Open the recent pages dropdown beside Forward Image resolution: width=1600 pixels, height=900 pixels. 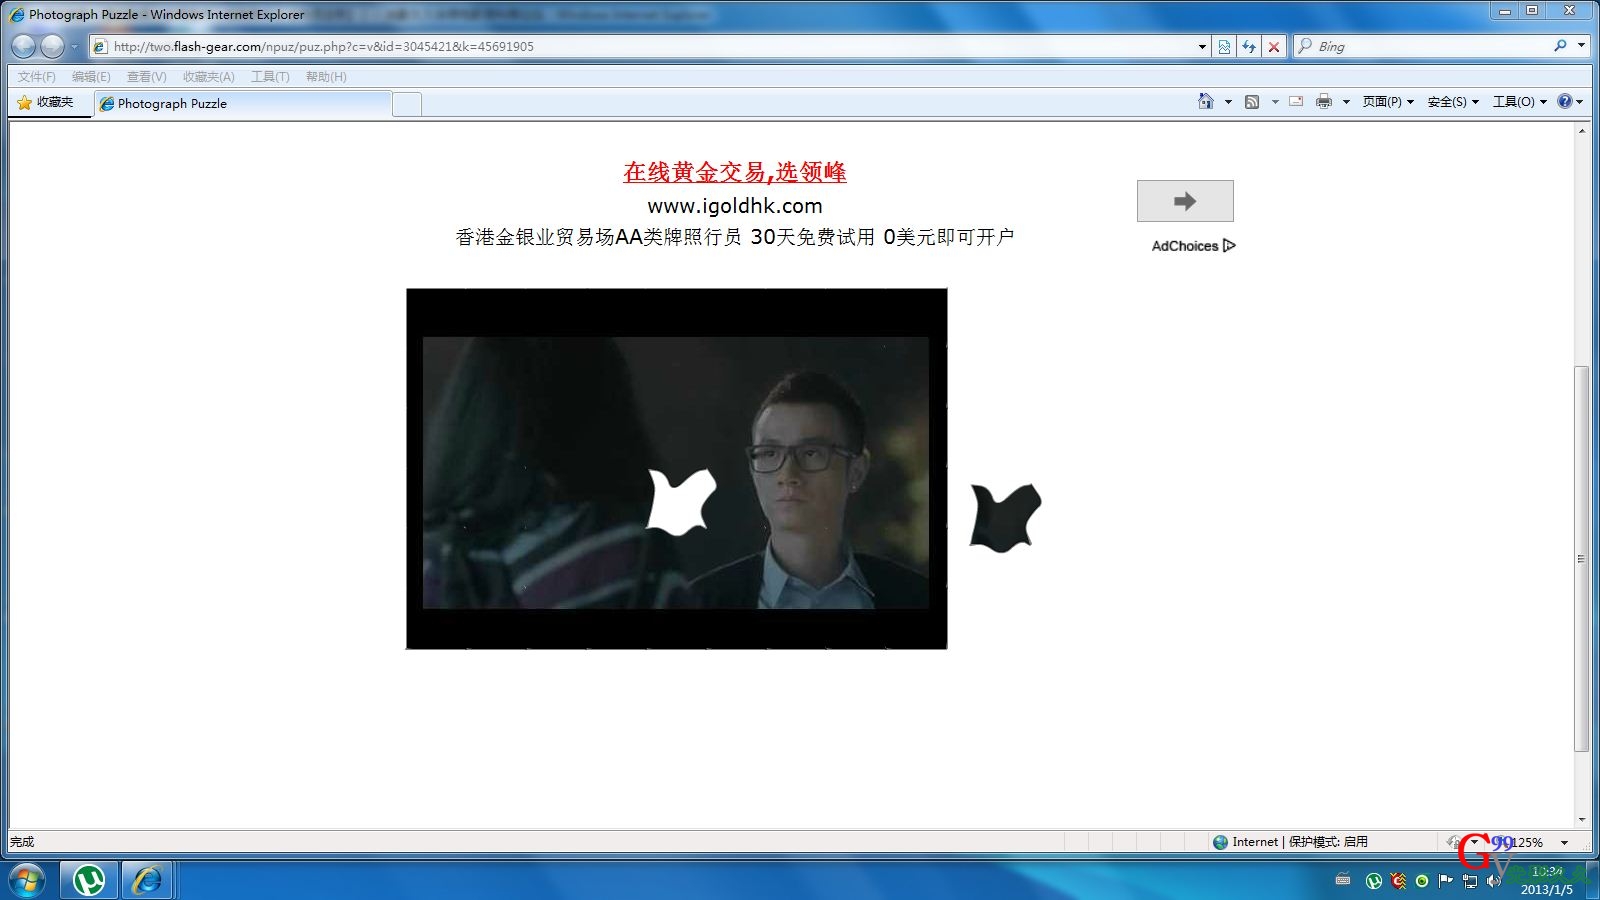click(74, 47)
